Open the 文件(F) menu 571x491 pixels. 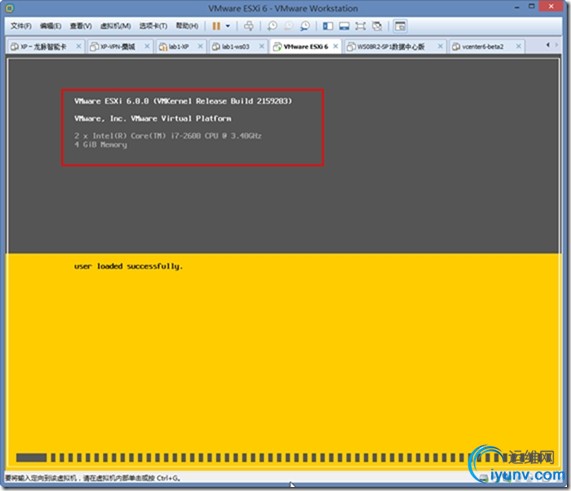click(x=21, y=26)
